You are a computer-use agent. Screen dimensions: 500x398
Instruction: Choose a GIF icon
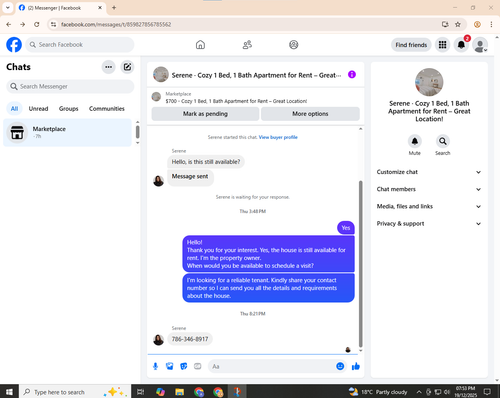tap(198, 366)
